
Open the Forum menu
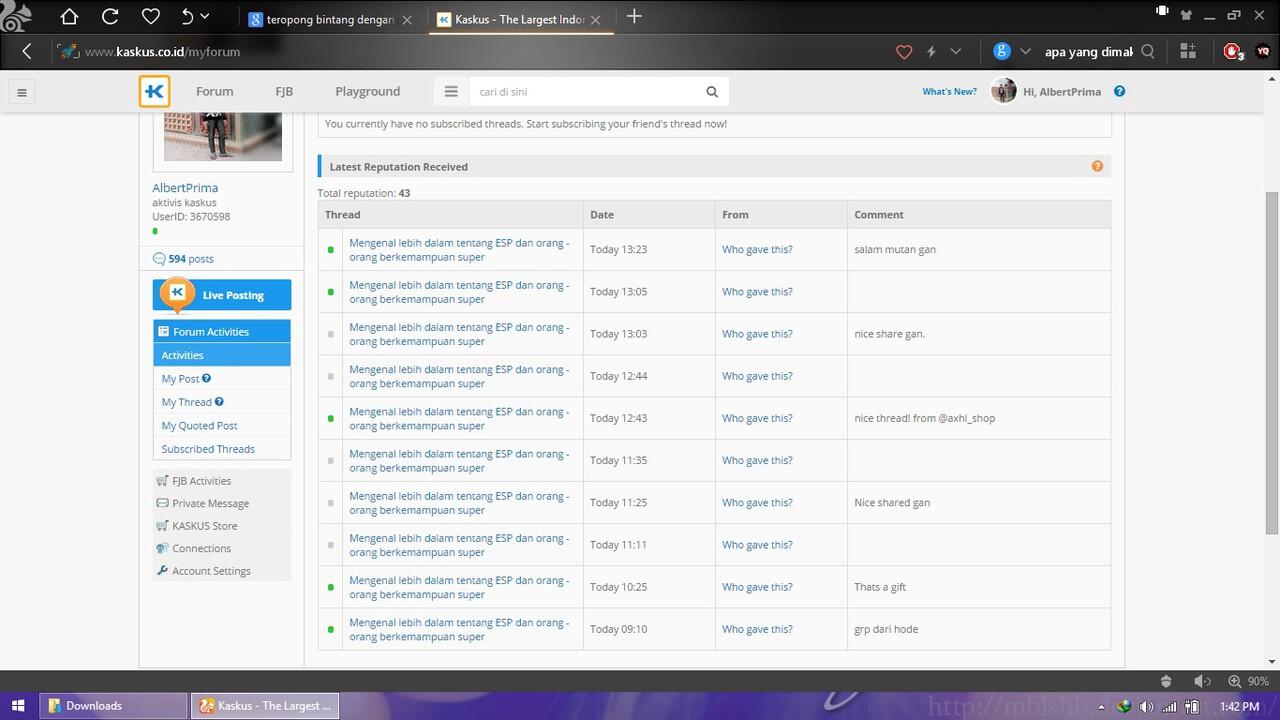point(215,91)
